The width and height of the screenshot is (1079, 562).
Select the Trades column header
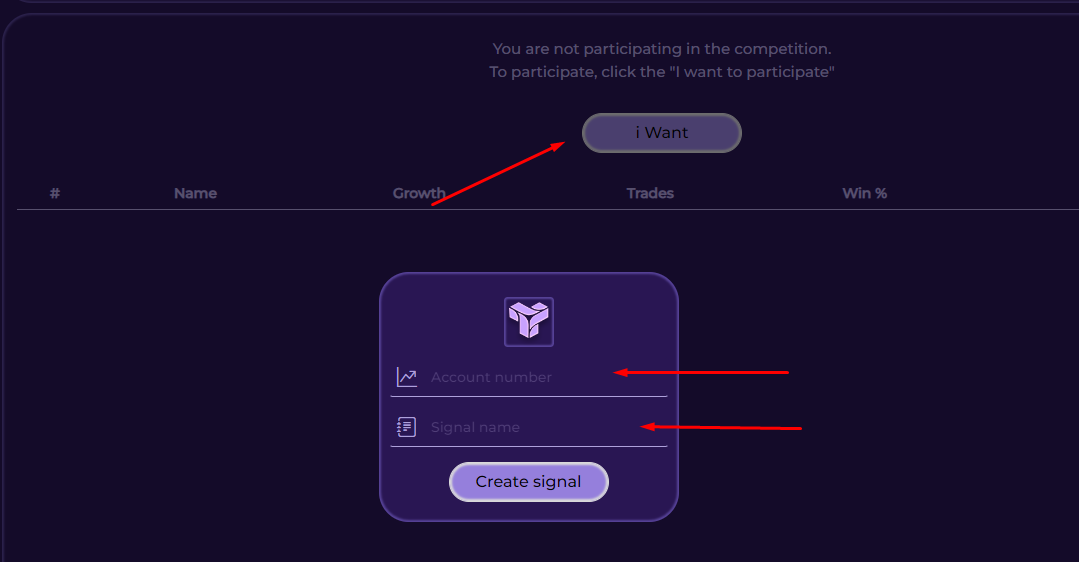click(x=650, y=193)
